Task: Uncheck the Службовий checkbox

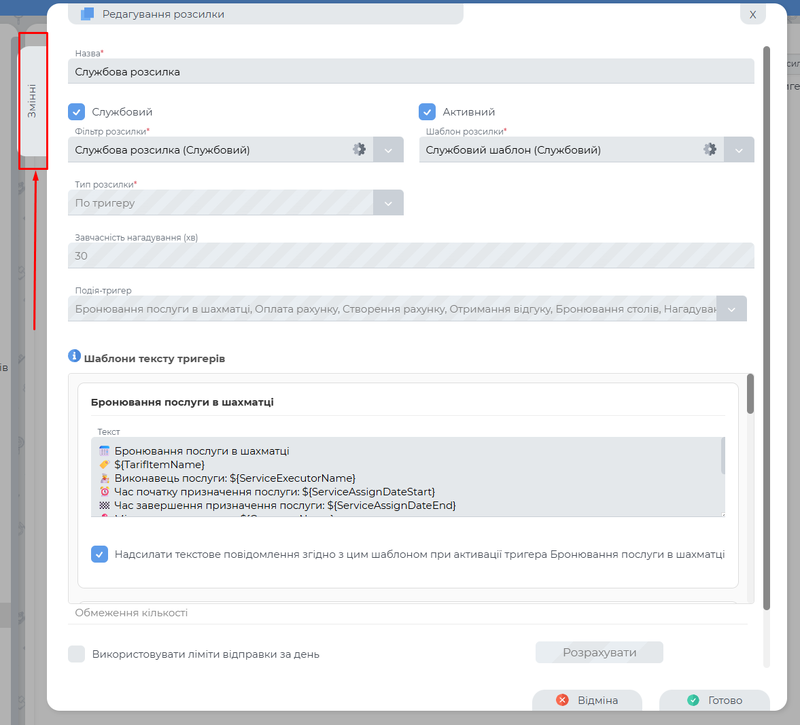Action: point(77,111)
